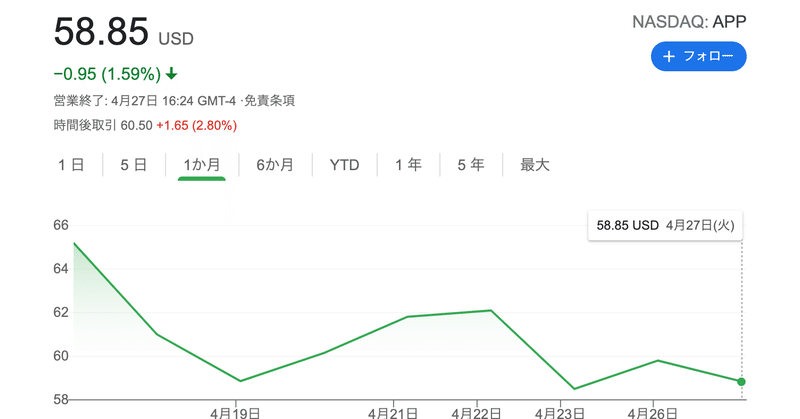Viewport: 800px width, 419px height.
Task: Click the フォロー follow button
Action: click(x=698, y=56)
